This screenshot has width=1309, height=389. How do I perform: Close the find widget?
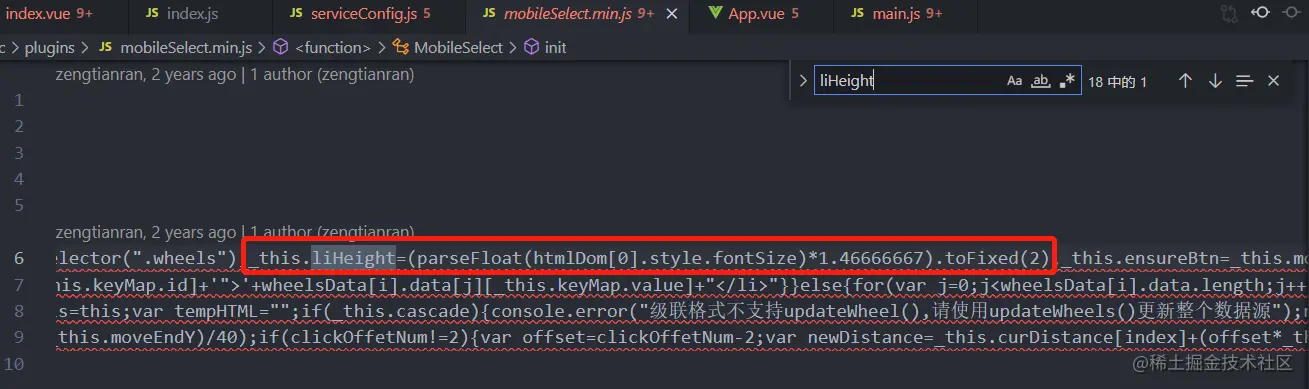click(1273, 81)
